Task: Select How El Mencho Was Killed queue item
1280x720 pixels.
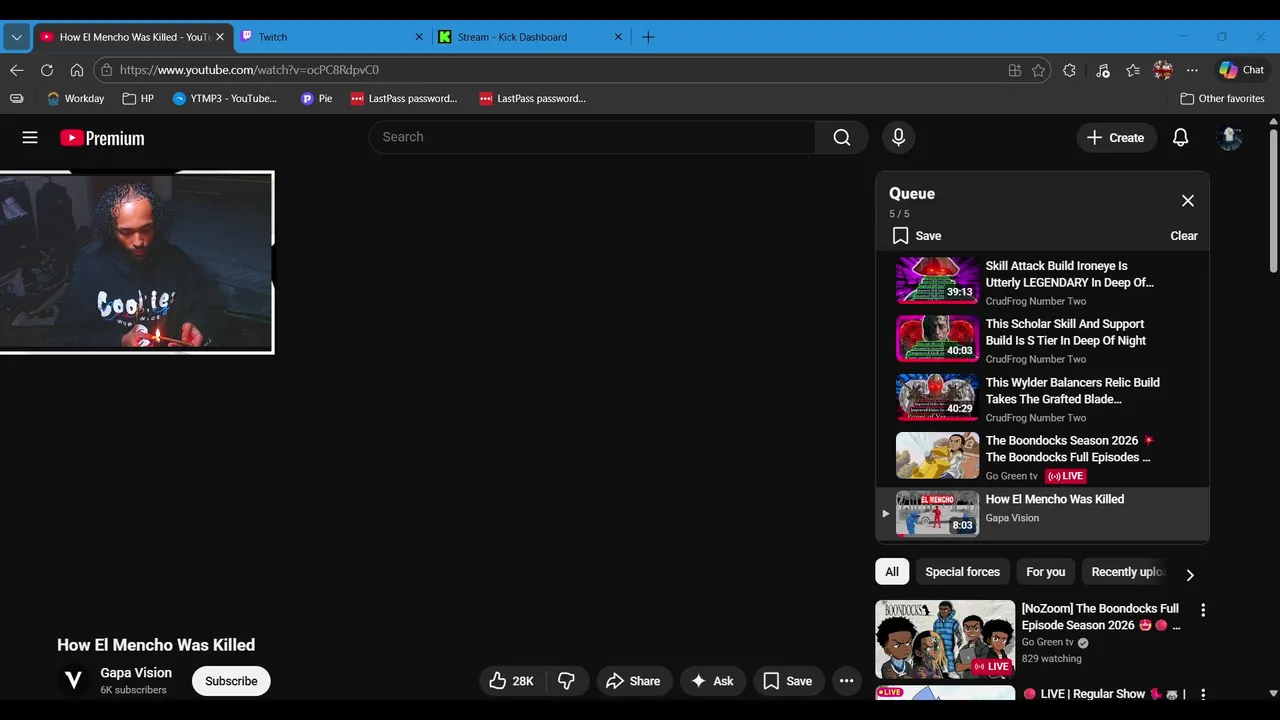Action: tap(1042, 514)
